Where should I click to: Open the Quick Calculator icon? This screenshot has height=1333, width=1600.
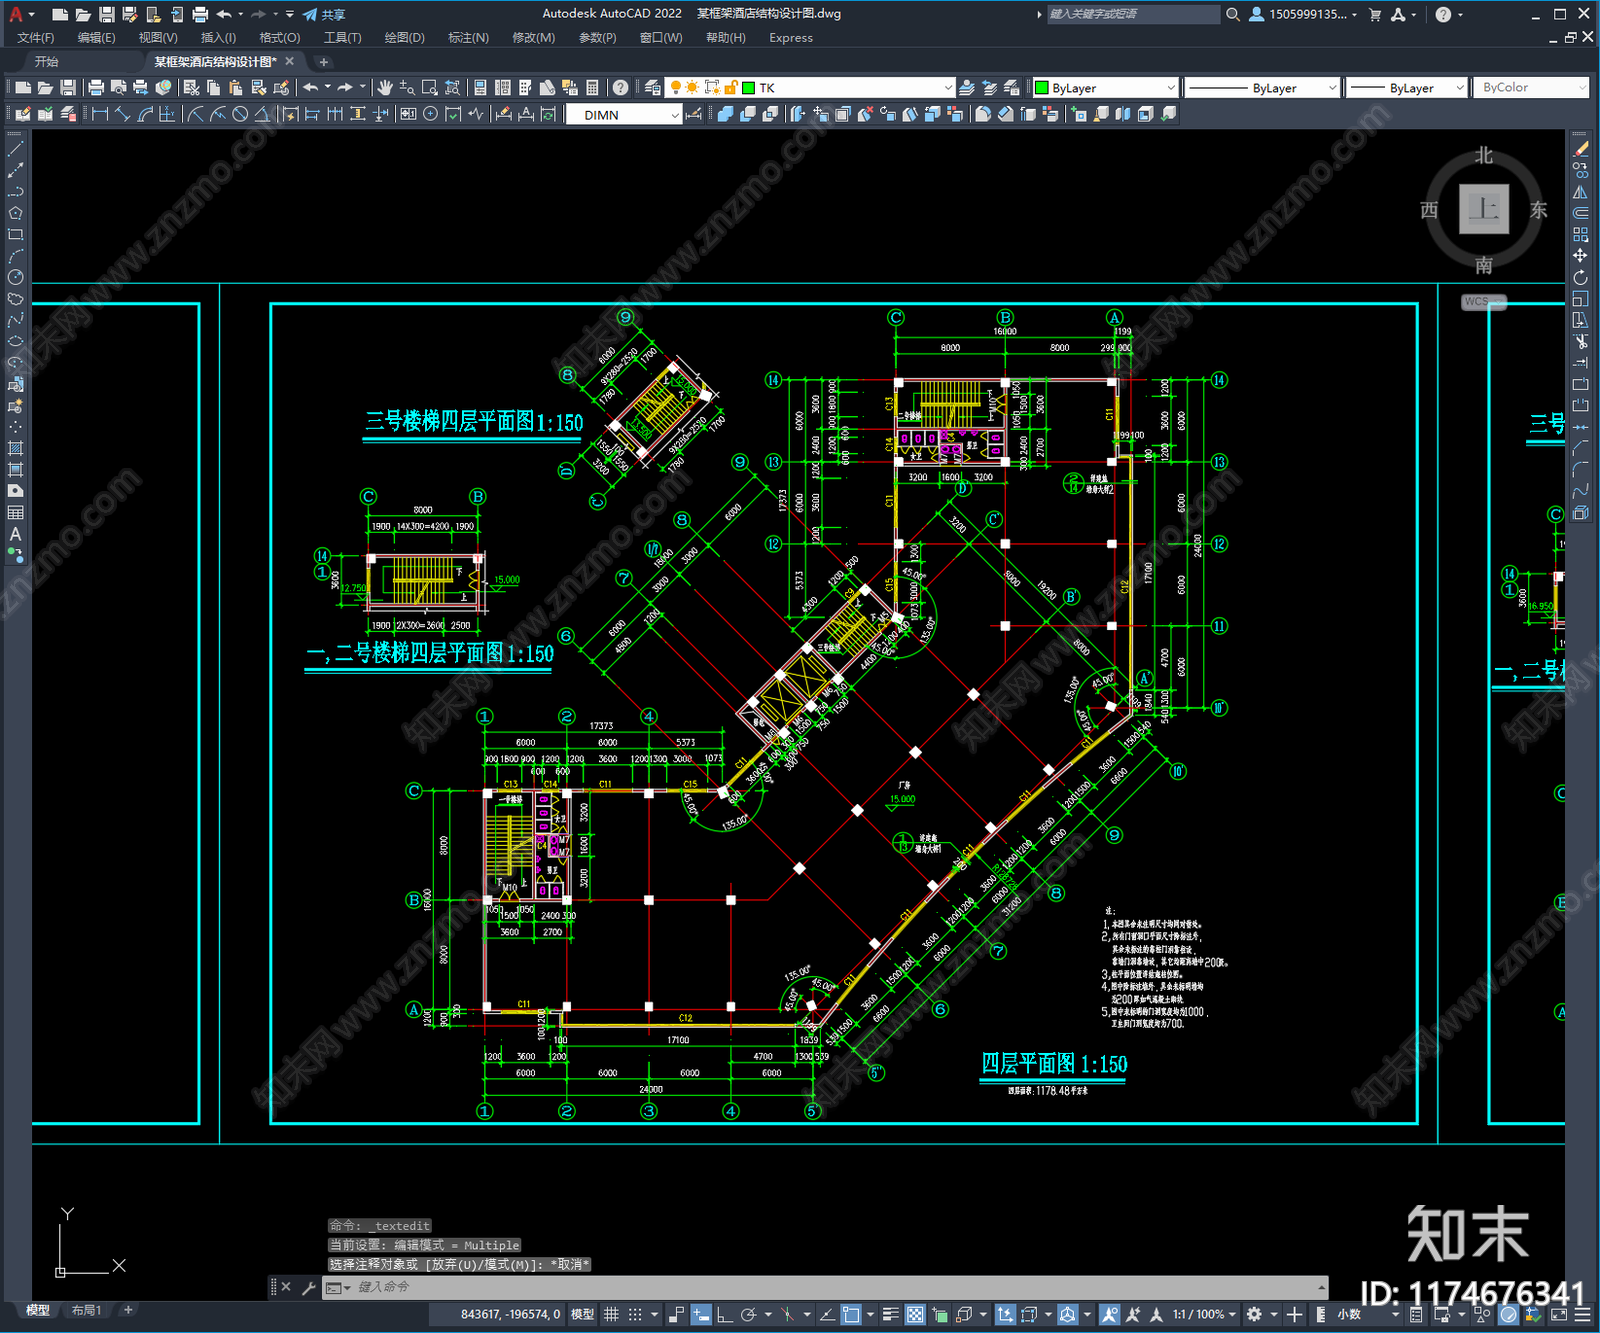(592, 88)
